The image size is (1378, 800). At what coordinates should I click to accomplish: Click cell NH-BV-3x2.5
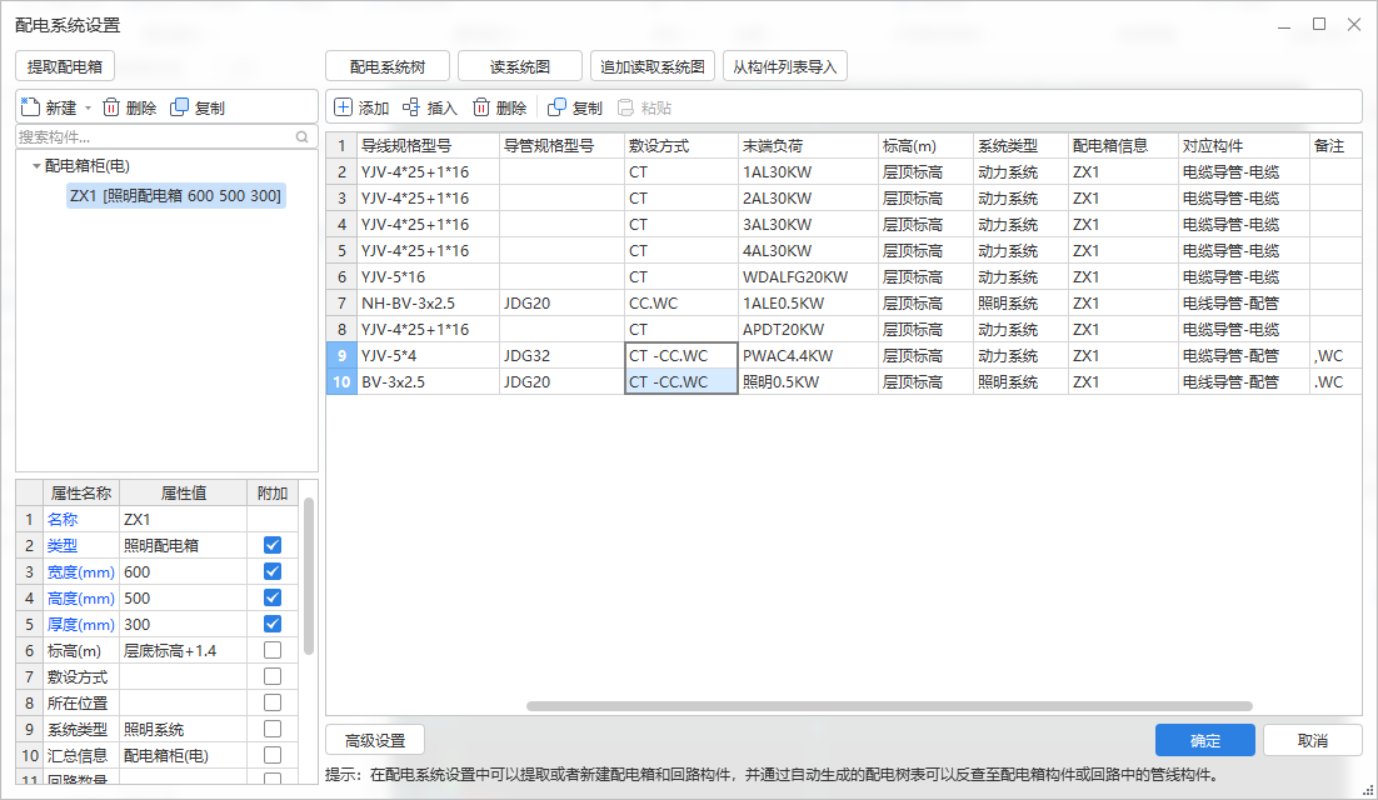[x=428, y=303]
